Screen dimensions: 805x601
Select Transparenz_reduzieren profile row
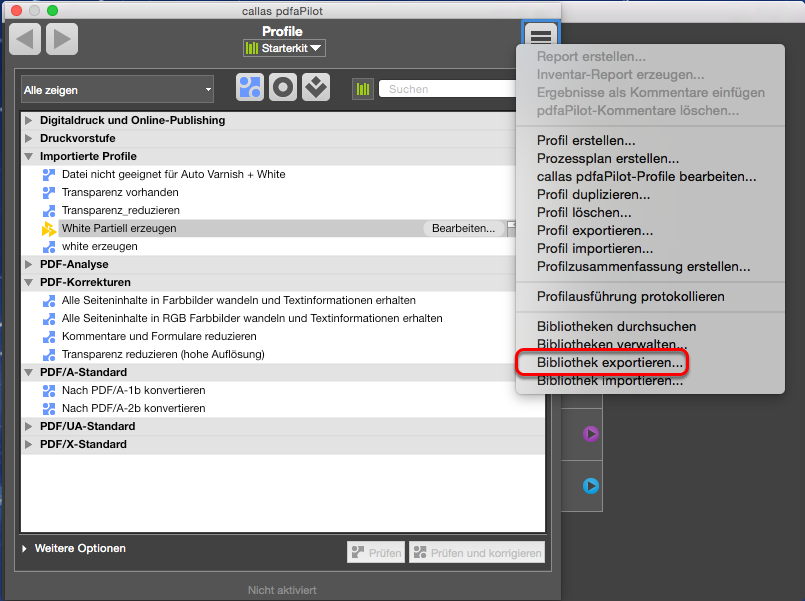tap(269, 210)
